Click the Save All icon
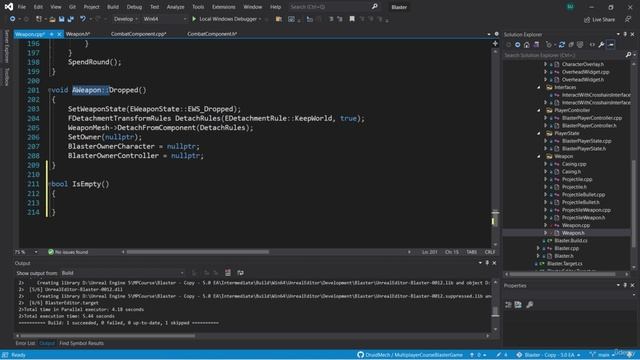 [x=71, y=19]
